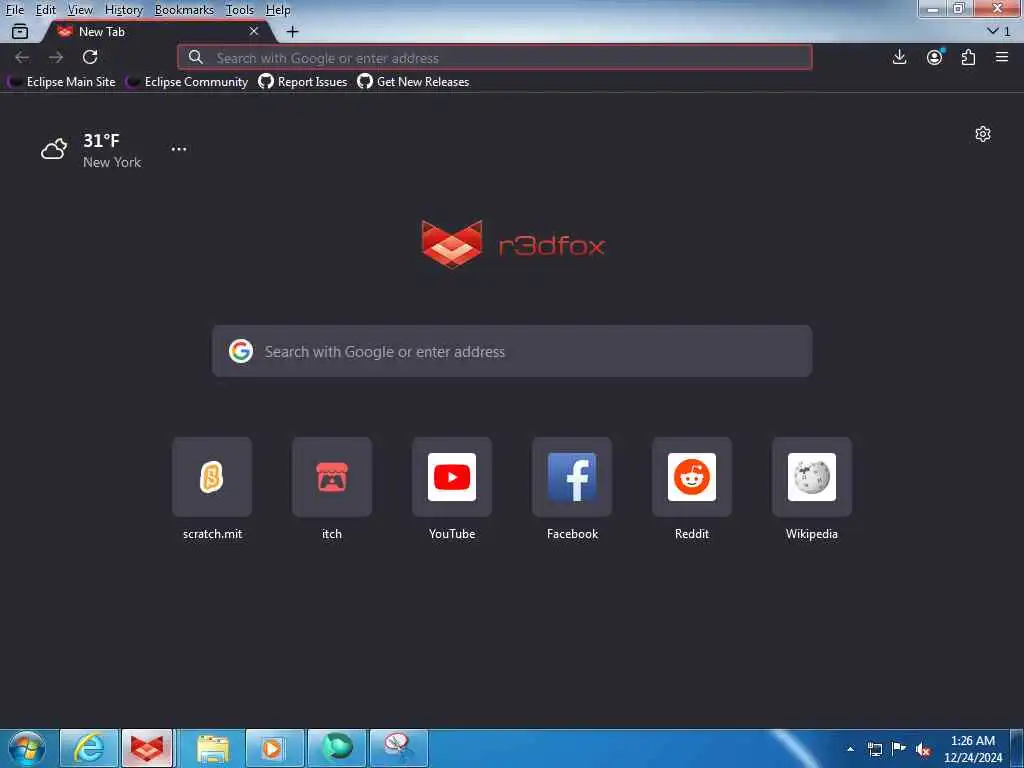Minimize the r3dfox window
1024x768 pixels.
pyautogui.click(x=933, y=9)
